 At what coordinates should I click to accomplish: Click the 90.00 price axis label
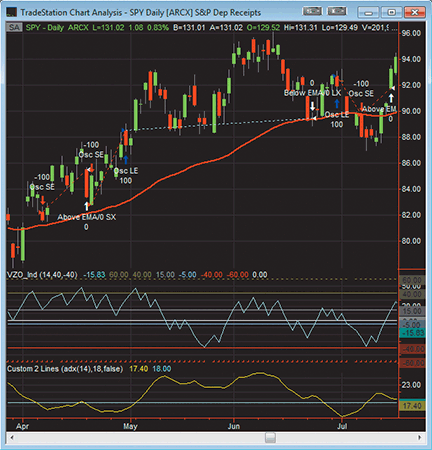[x=411, y=111]
